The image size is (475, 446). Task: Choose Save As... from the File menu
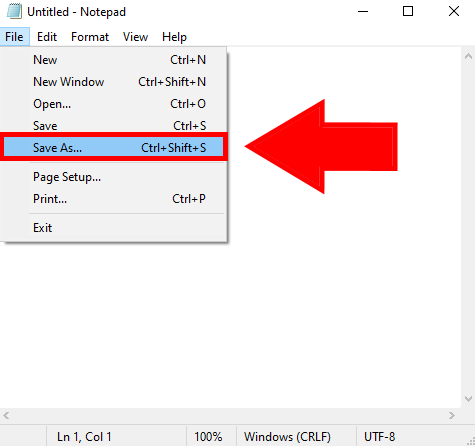coord(113,147)
